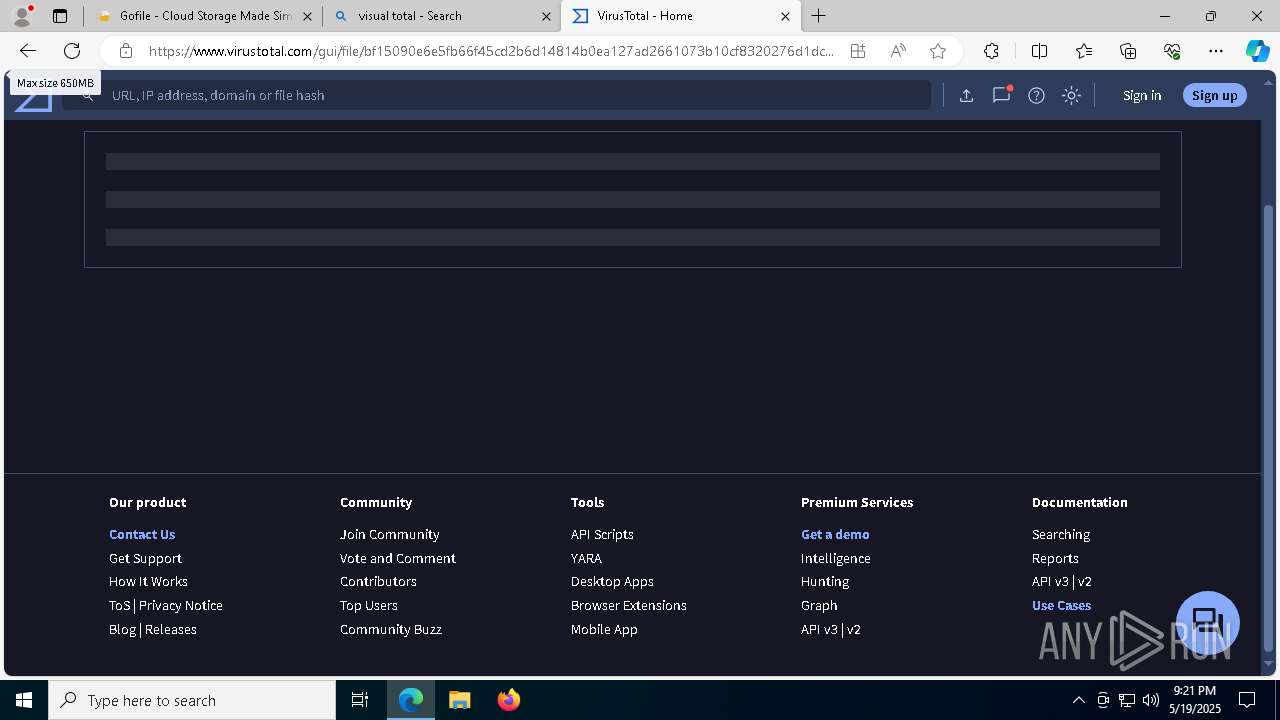Click the address bar URL
This screenshot has width=1280, height=720.
tap(491, 51)
